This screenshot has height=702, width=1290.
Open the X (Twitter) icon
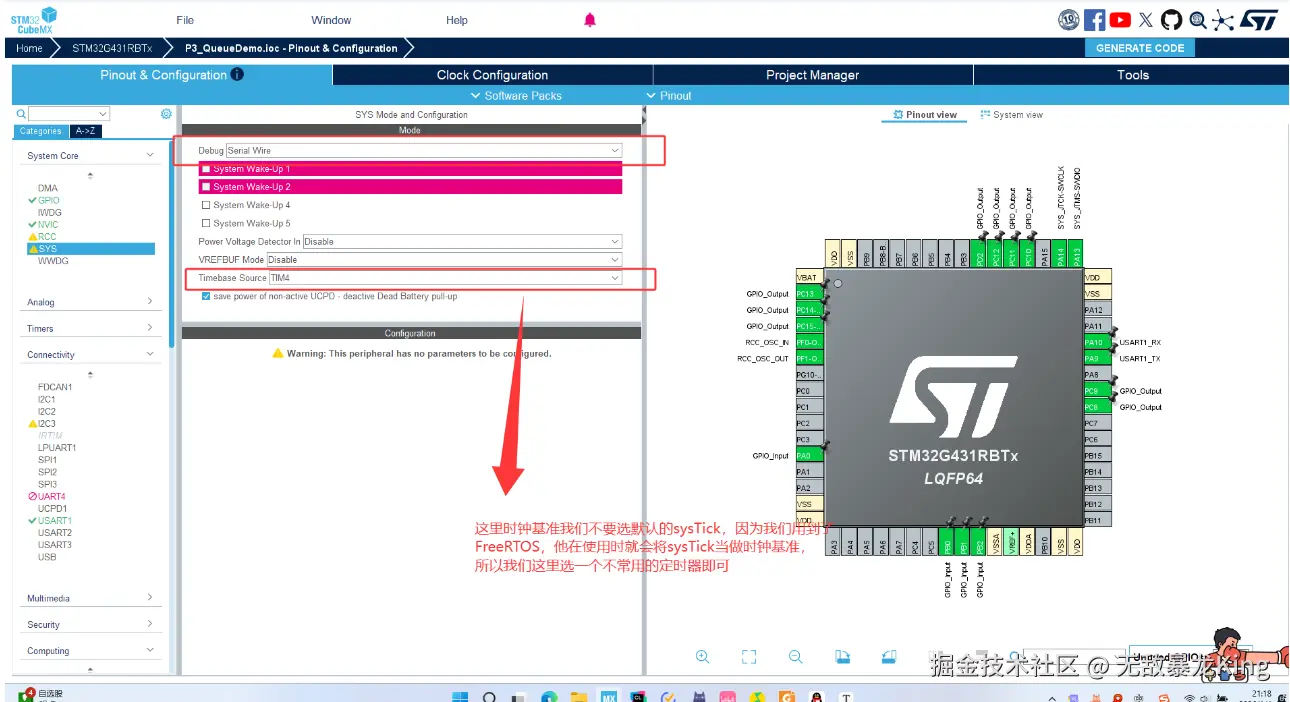click(x=1146, y=20)
